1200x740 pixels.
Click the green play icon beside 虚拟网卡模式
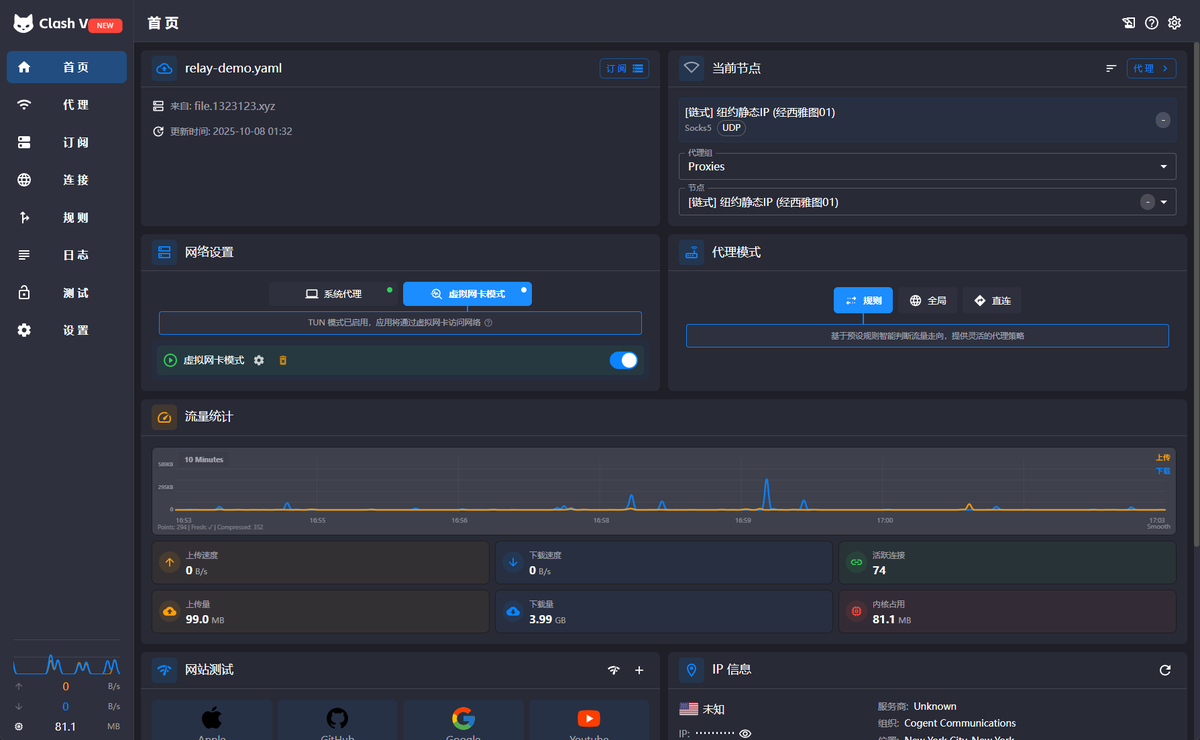pos(170,360)
